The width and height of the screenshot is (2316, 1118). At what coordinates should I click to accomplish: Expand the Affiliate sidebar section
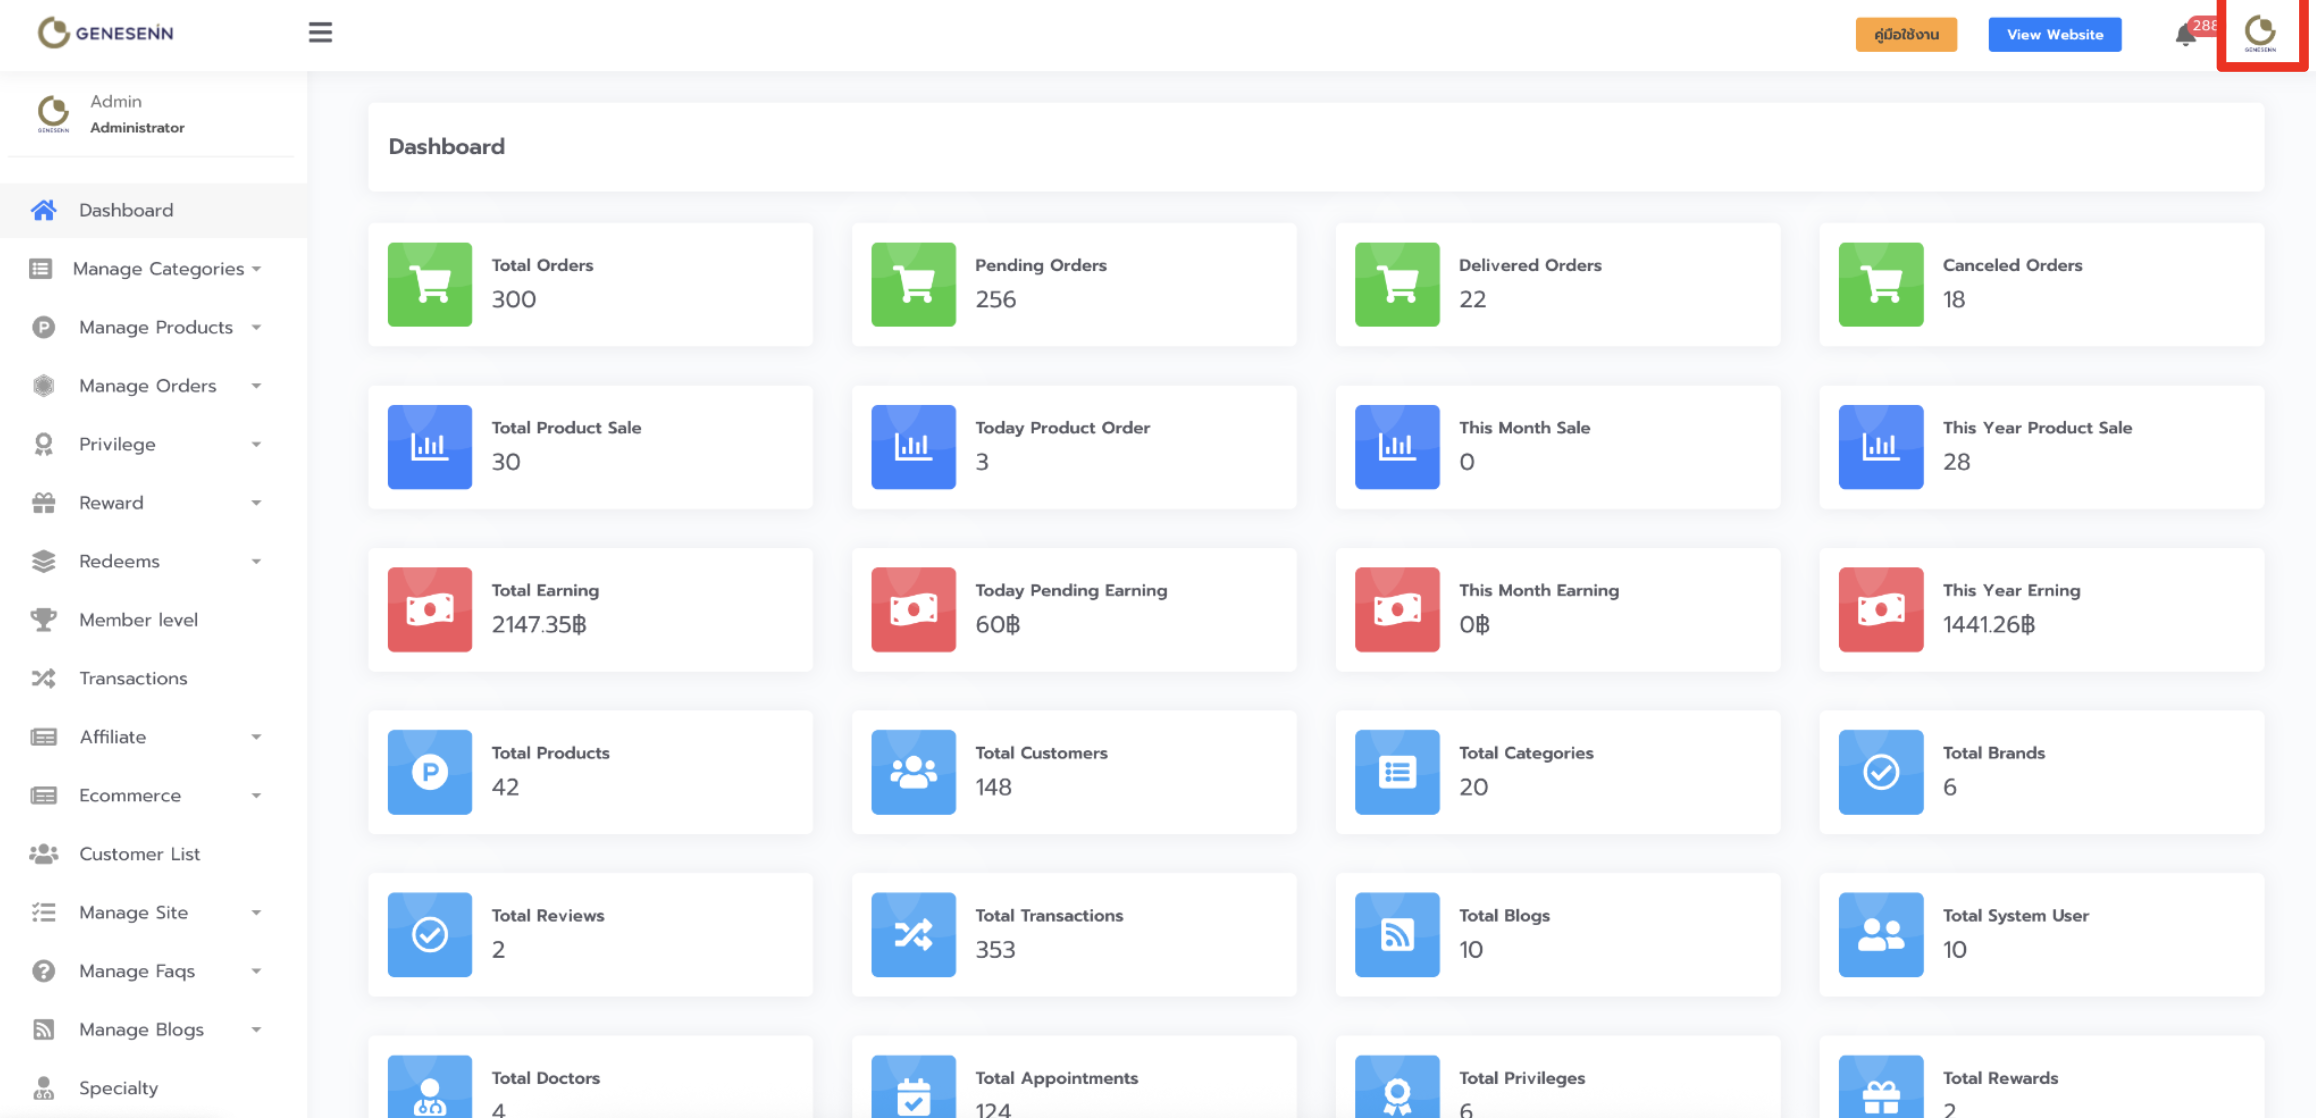[113, 737]
